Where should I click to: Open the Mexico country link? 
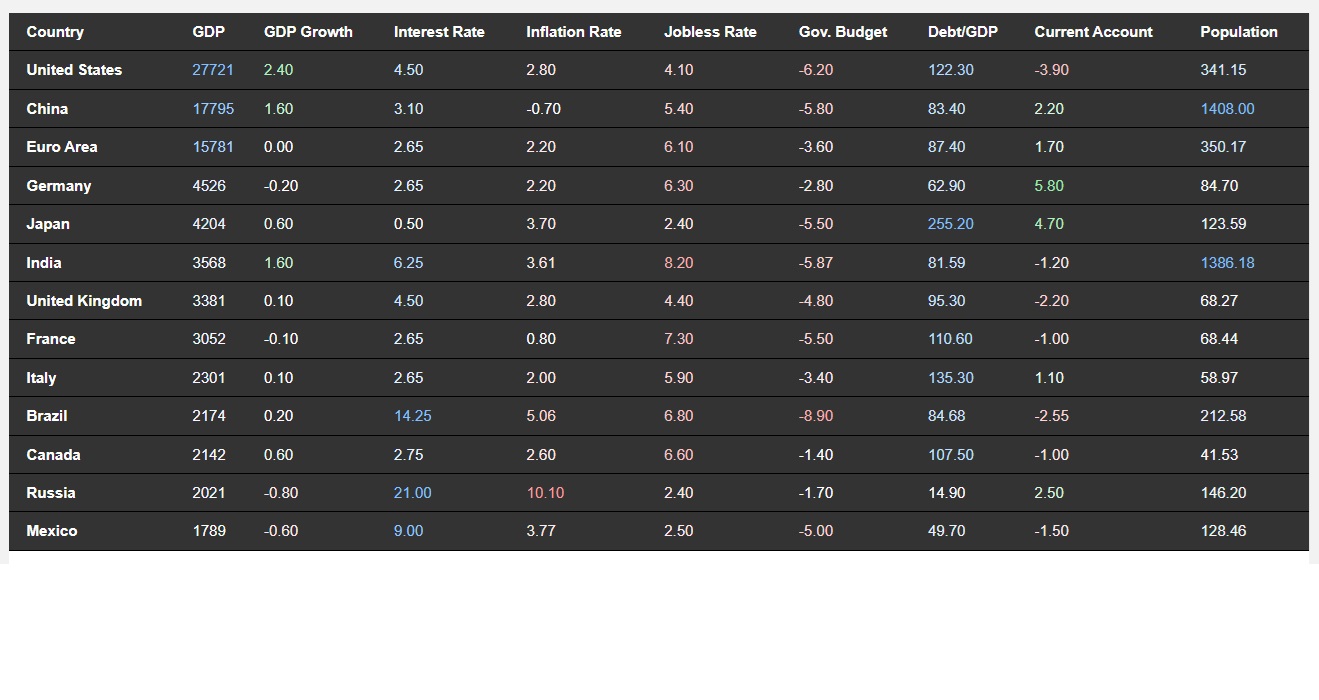tap(52, 531)
